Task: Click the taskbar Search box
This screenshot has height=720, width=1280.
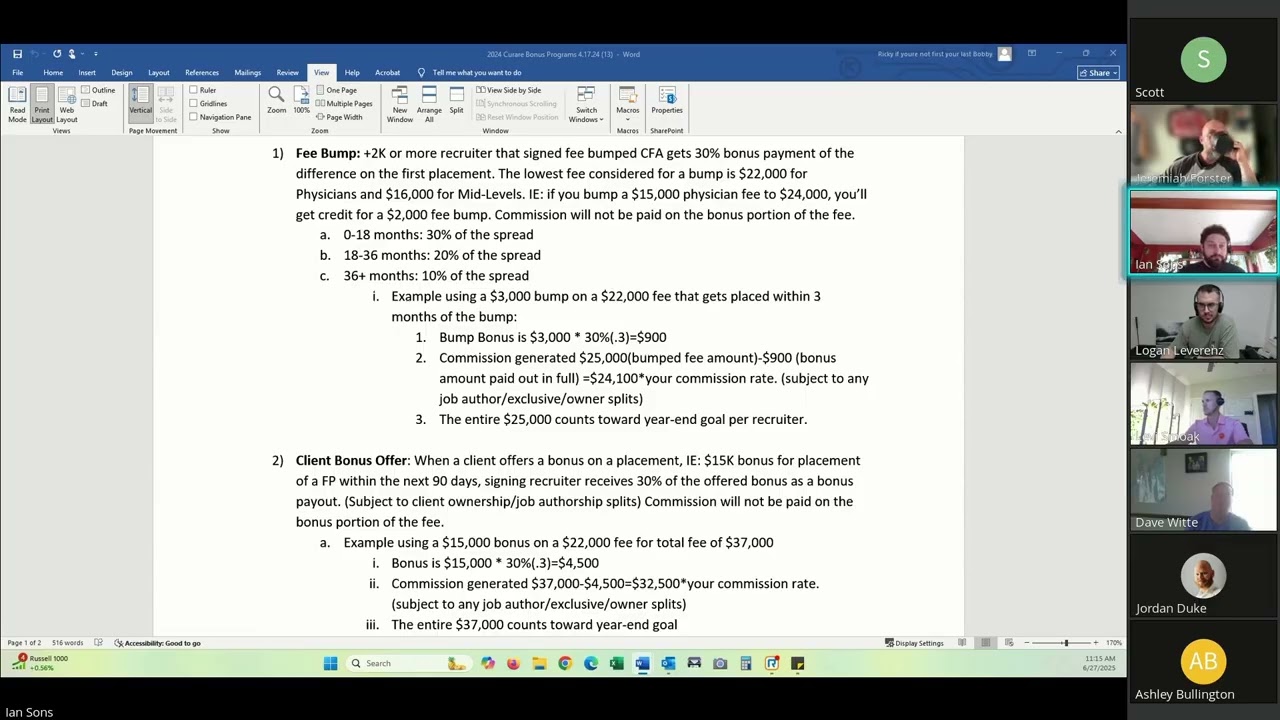Action: click(409, 663)
